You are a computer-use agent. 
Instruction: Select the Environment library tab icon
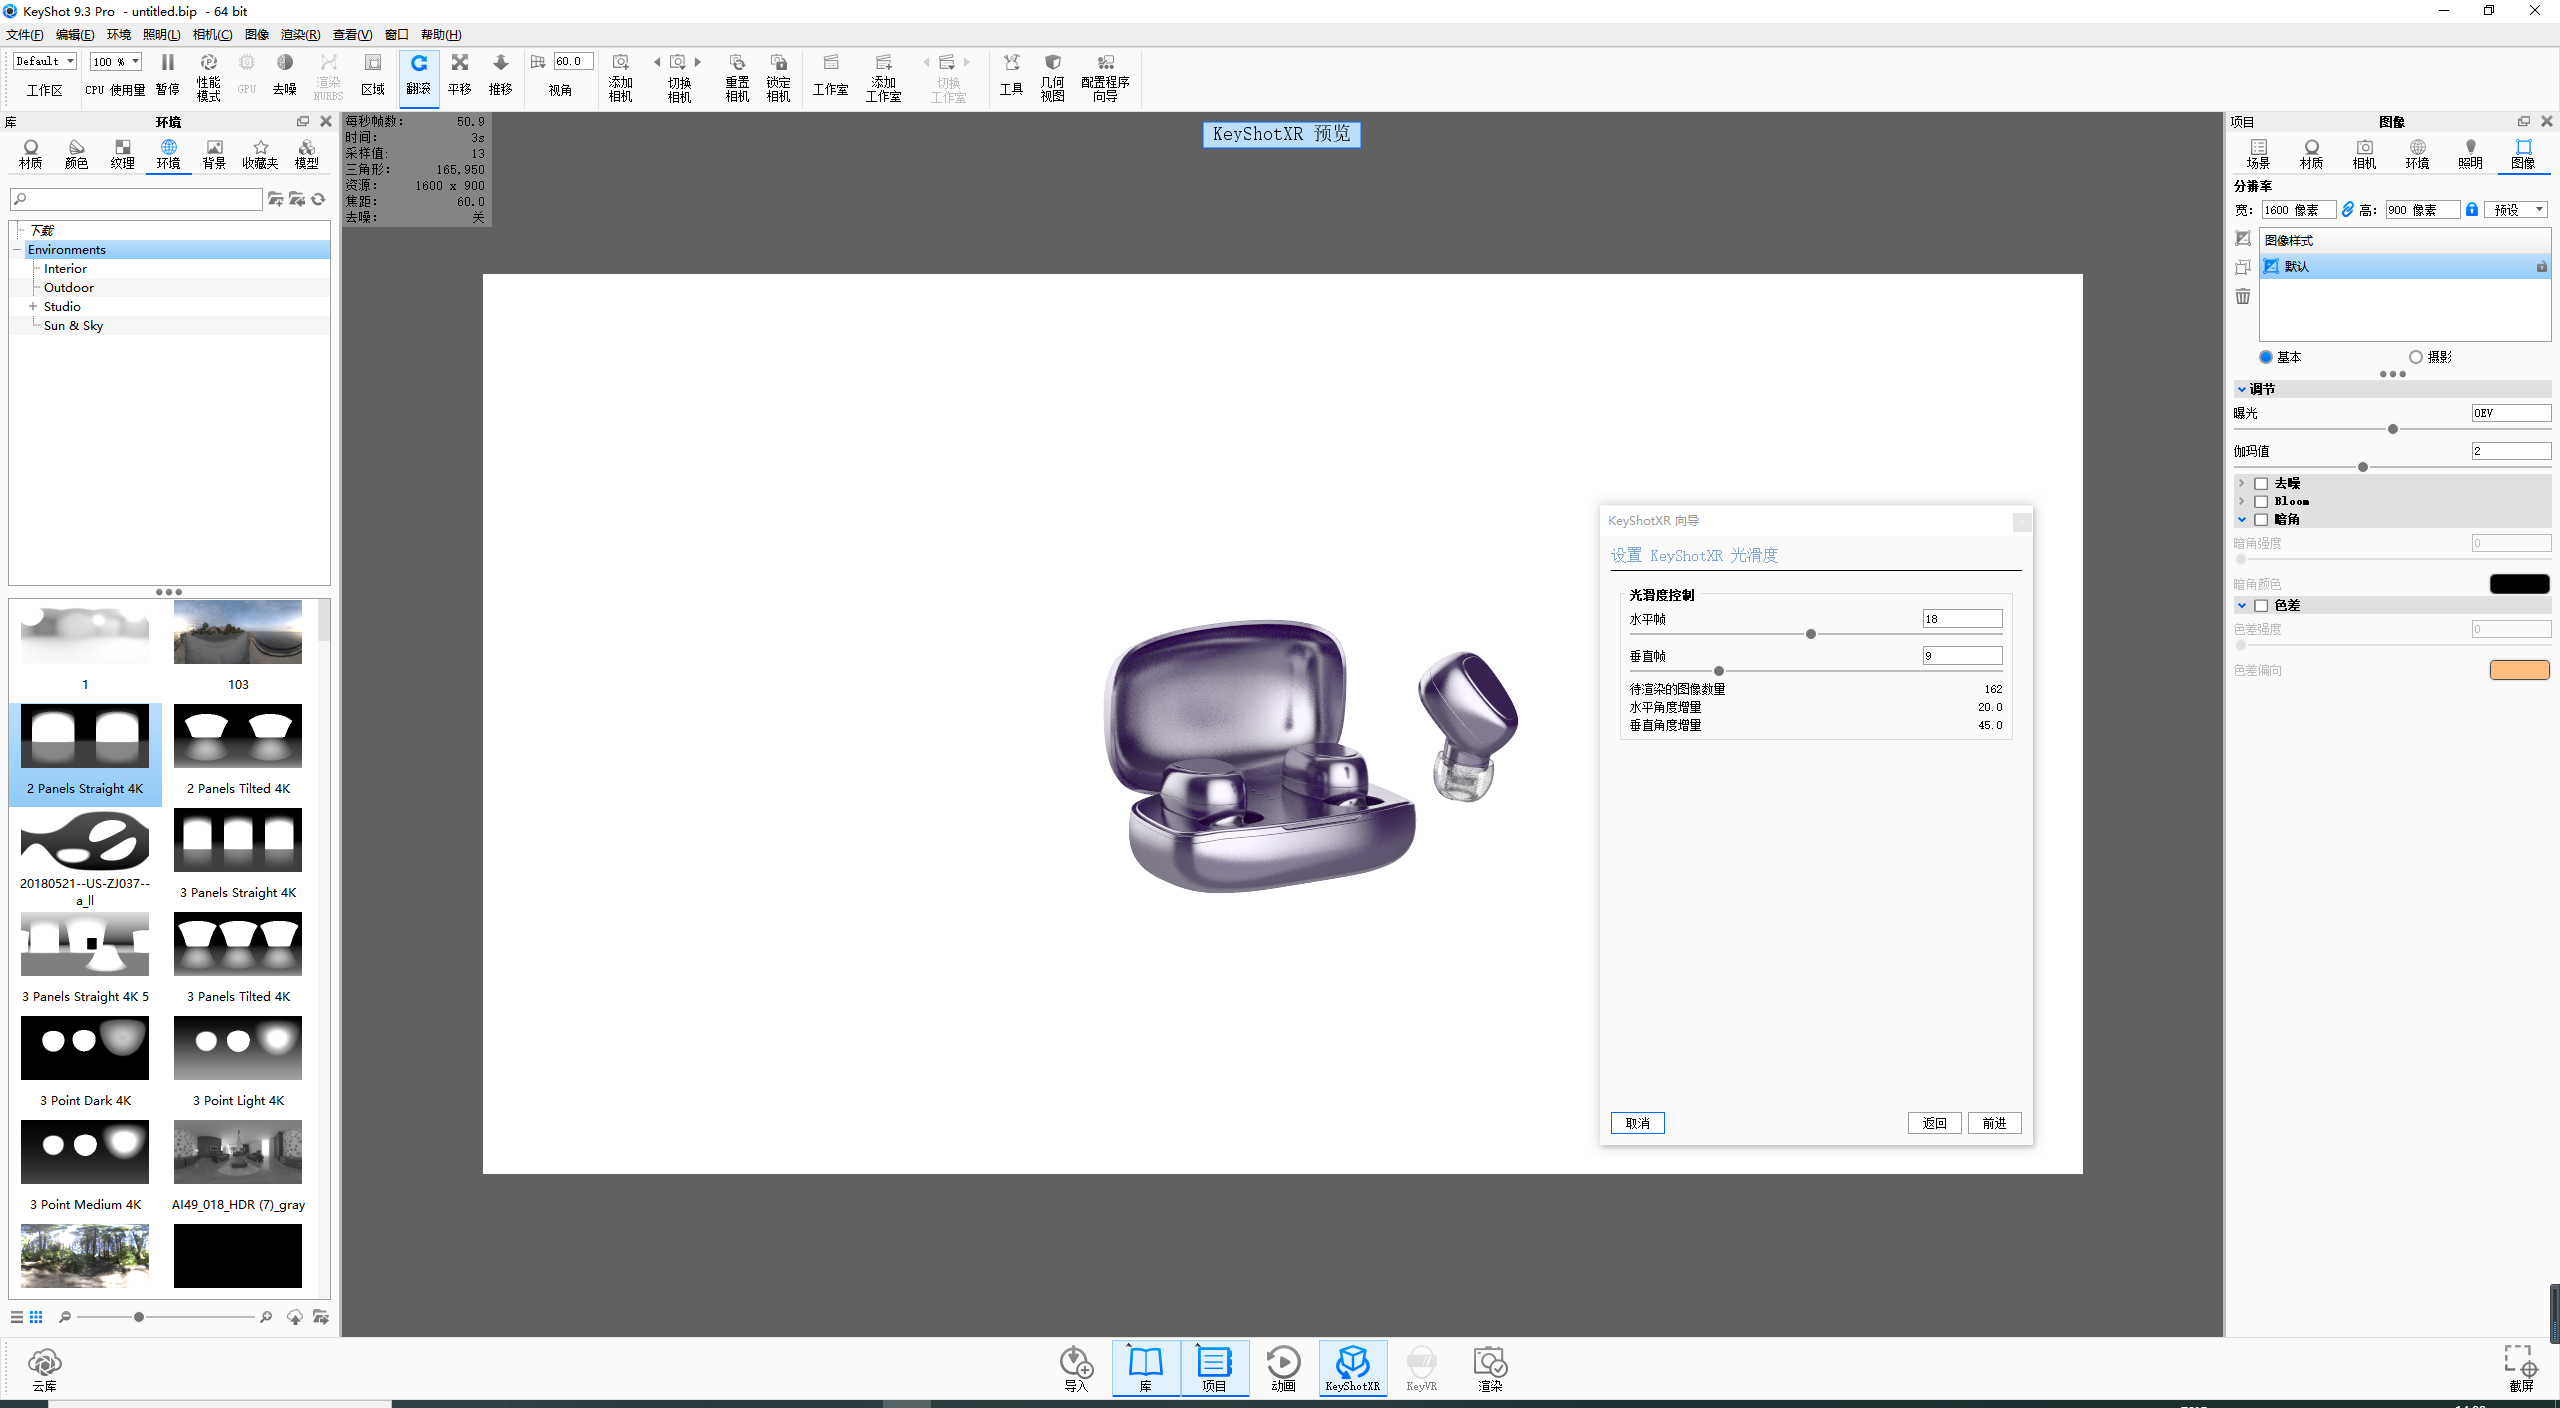tap(168, 153)
